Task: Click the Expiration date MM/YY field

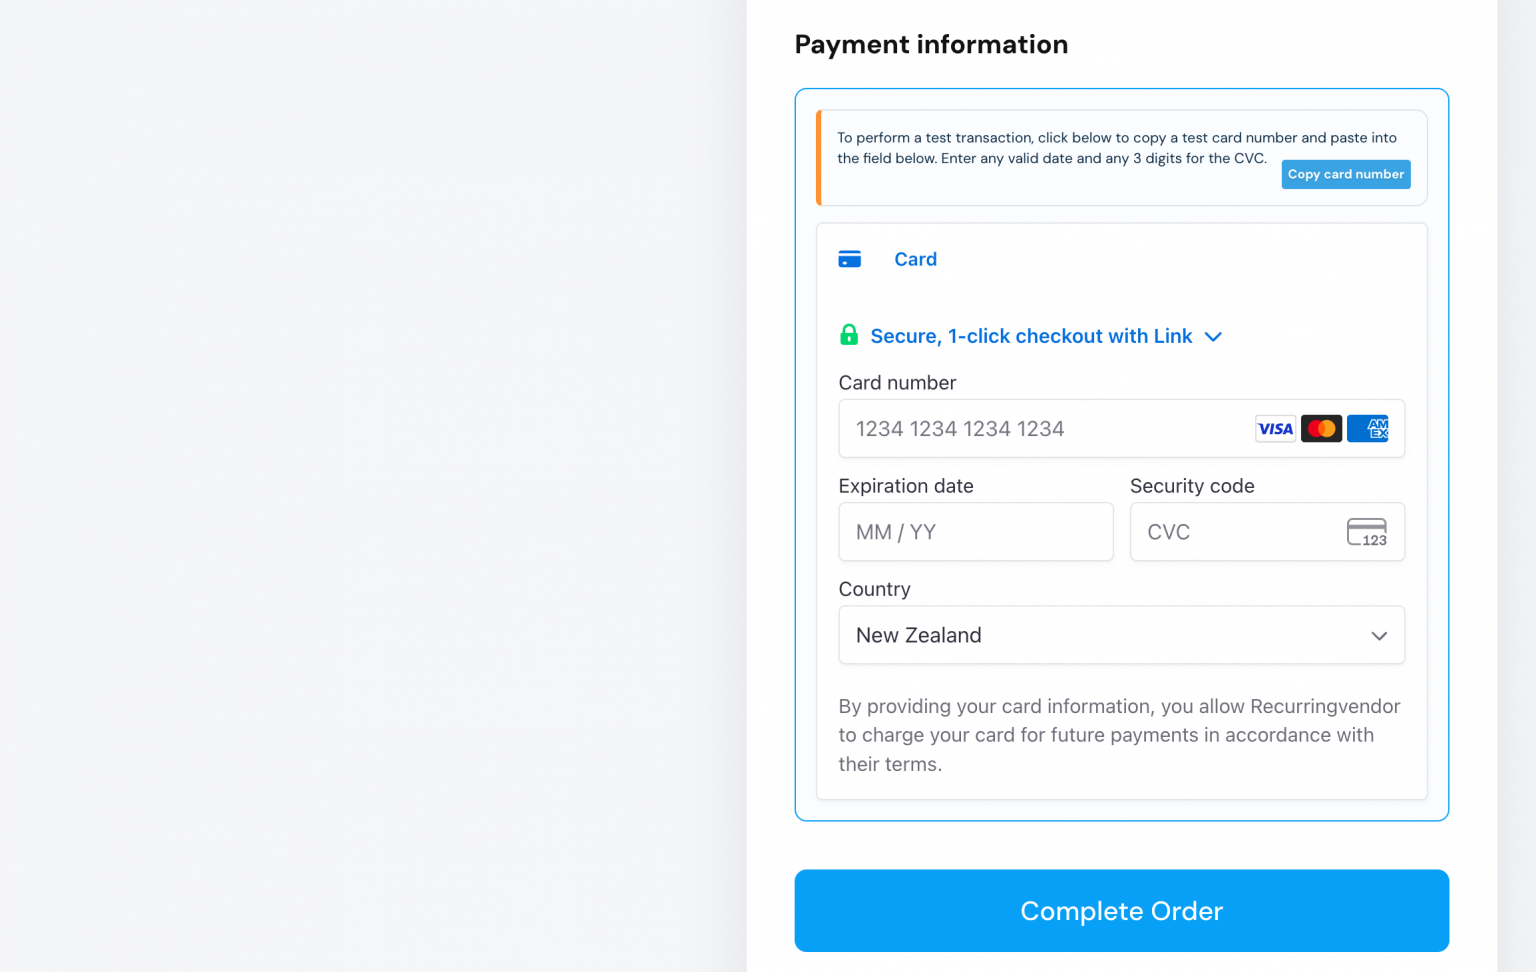Action: click(x=975, y=531)
